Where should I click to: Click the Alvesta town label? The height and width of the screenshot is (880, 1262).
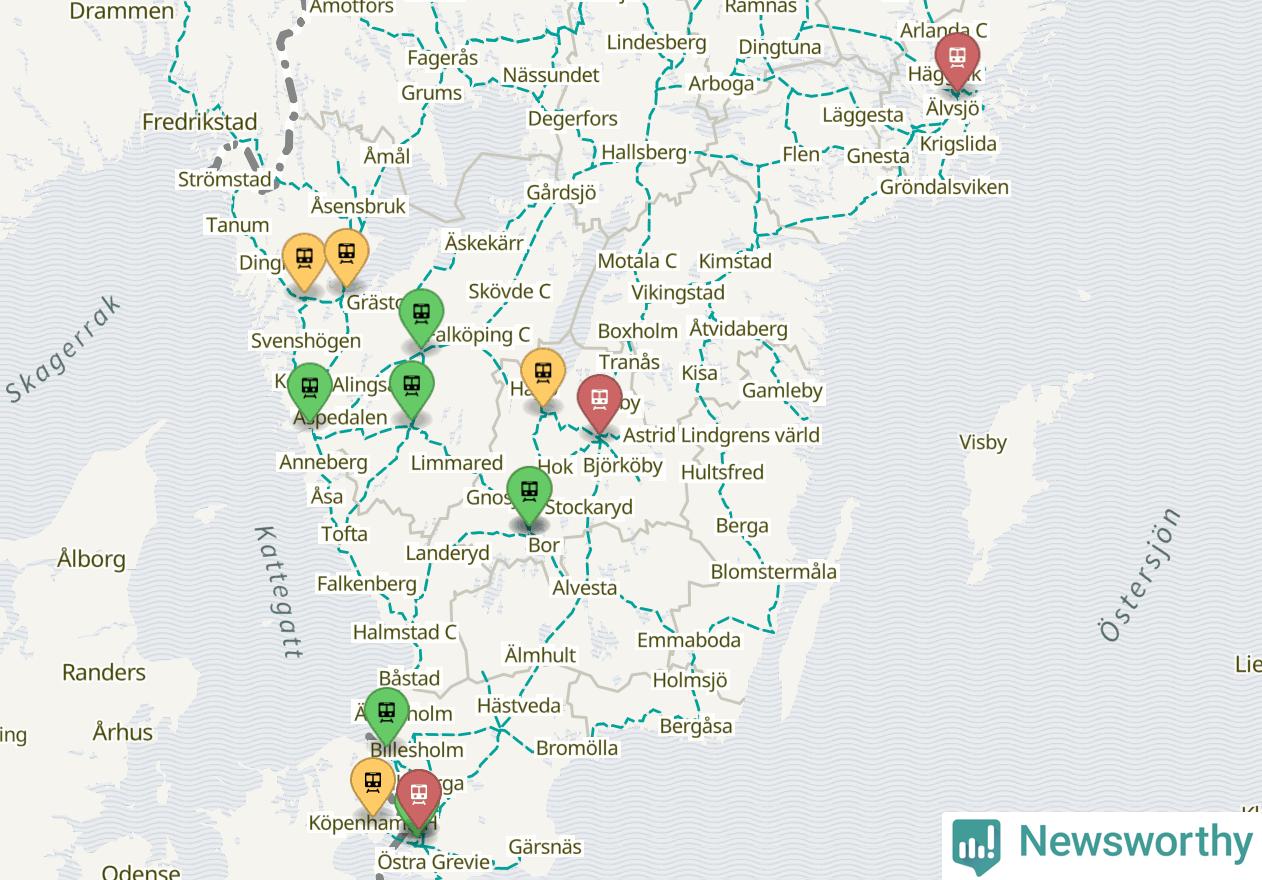coord(585,587)
